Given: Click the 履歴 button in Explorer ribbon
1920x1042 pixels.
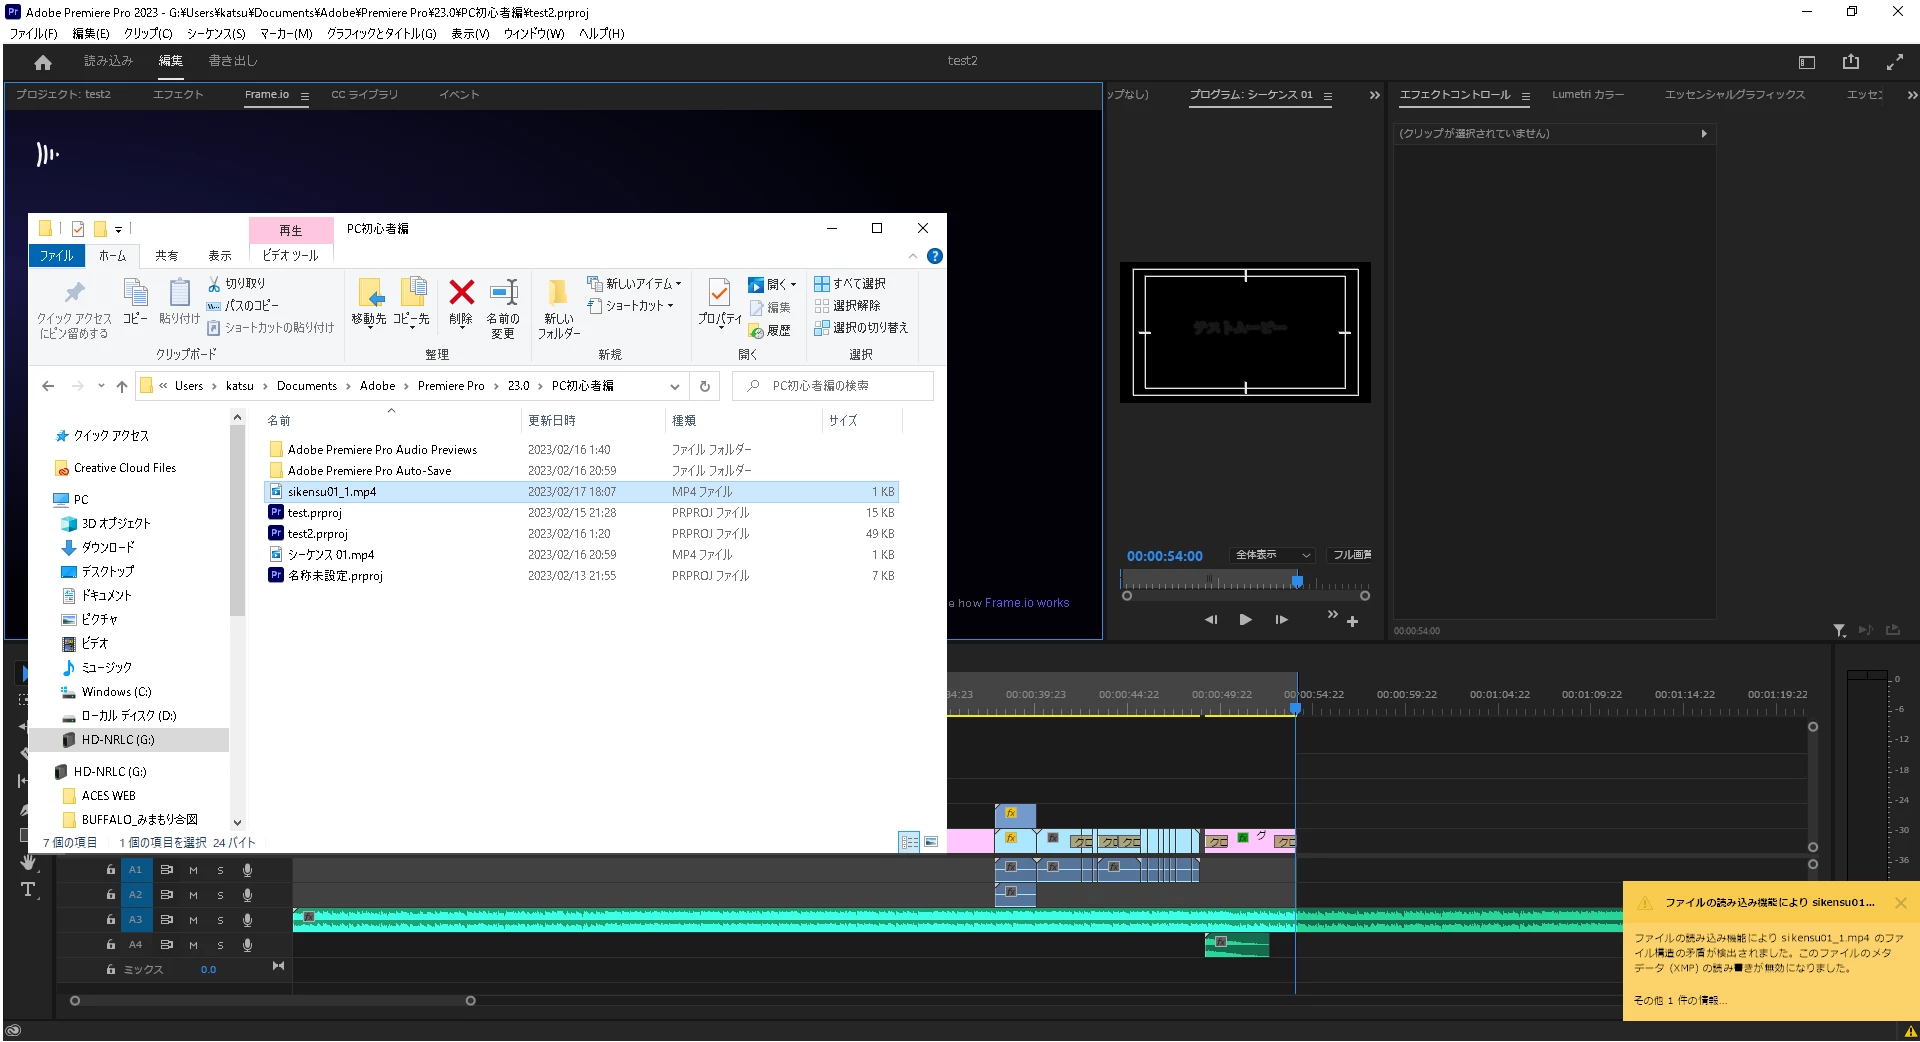Looking at the screenshot, I should (x=770, y=331).
